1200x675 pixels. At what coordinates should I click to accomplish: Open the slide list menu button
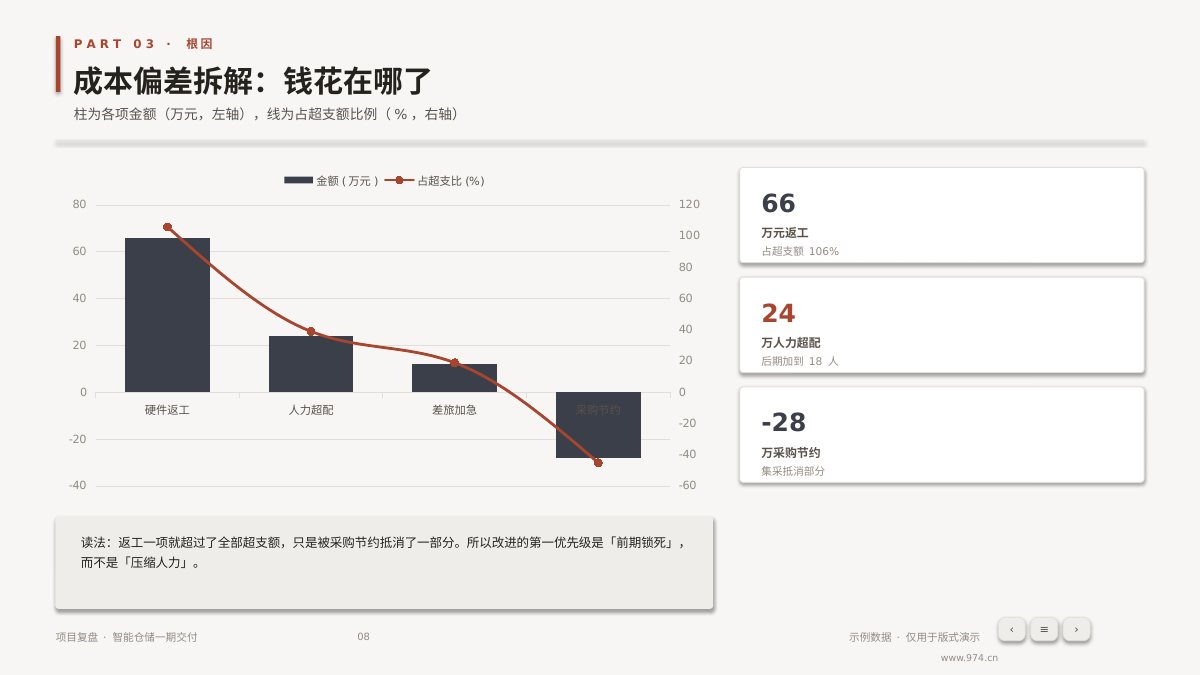coord(1044,629)
